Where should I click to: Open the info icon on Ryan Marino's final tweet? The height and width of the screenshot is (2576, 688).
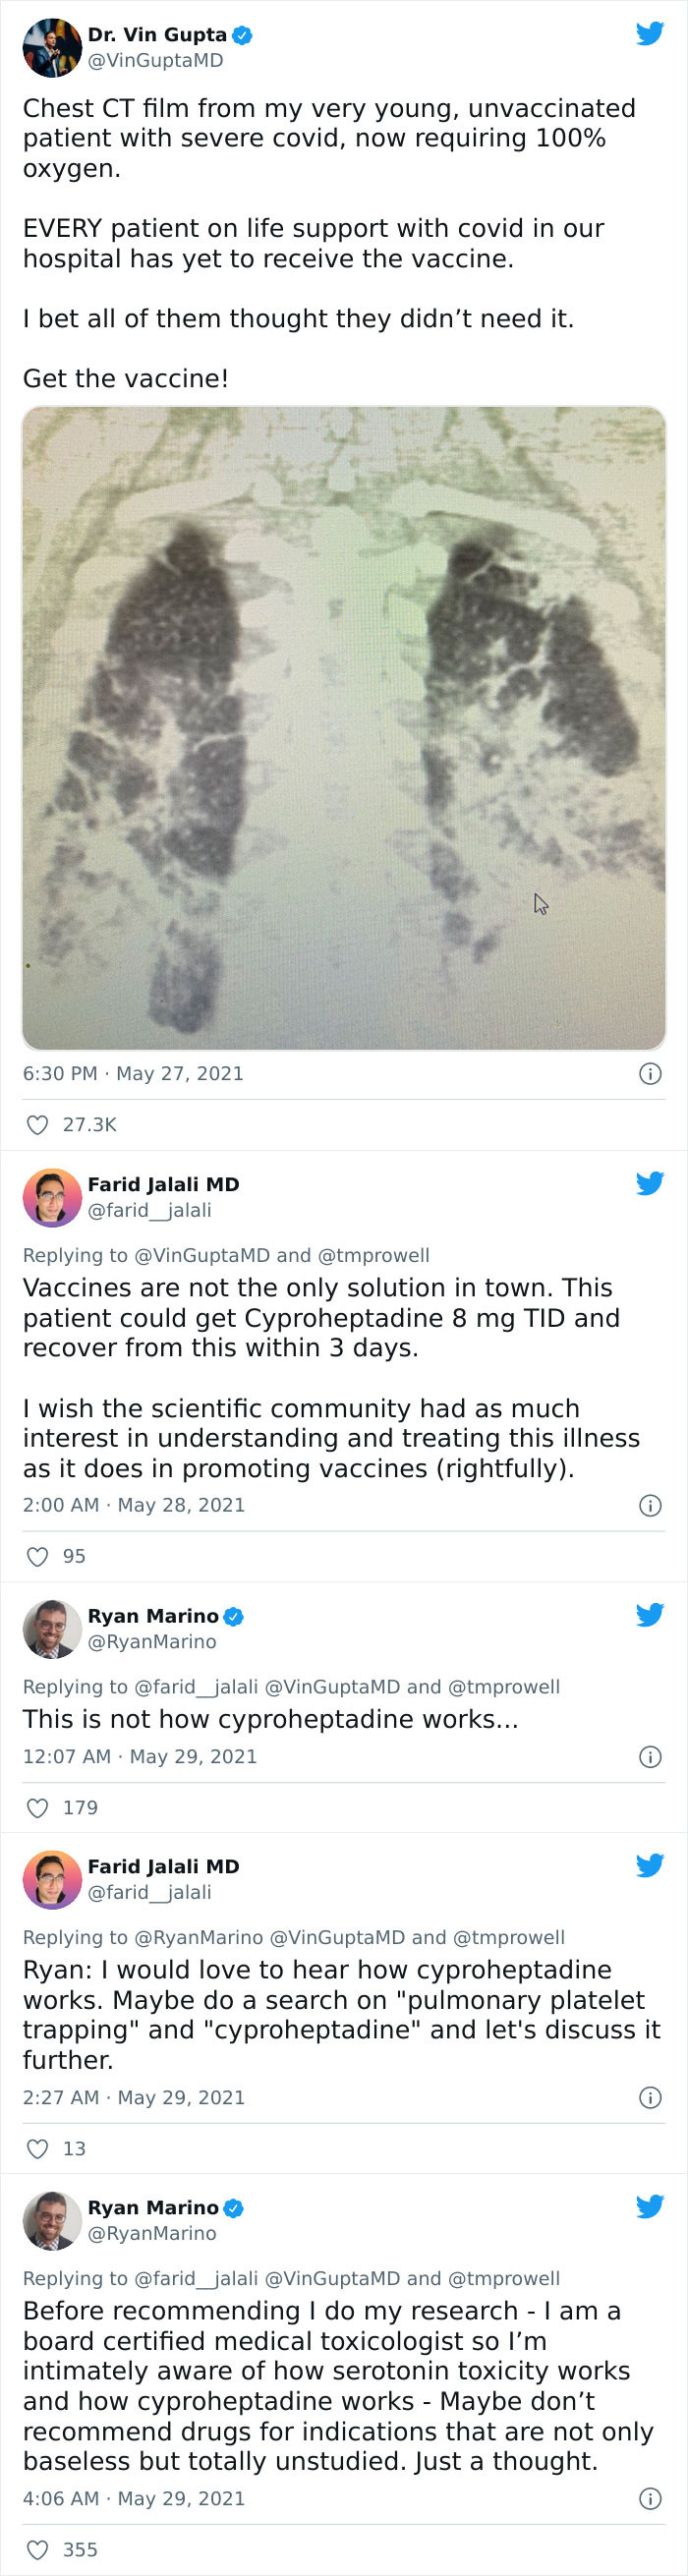[651, 2498]
